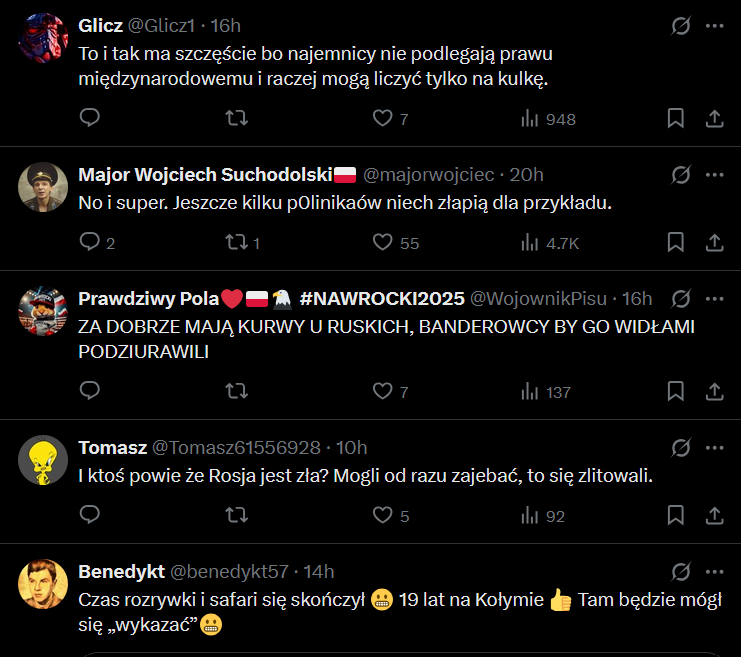Reply to Glicz's tweet
Viewport: 741px width, 657px height.
coord(89,118)
